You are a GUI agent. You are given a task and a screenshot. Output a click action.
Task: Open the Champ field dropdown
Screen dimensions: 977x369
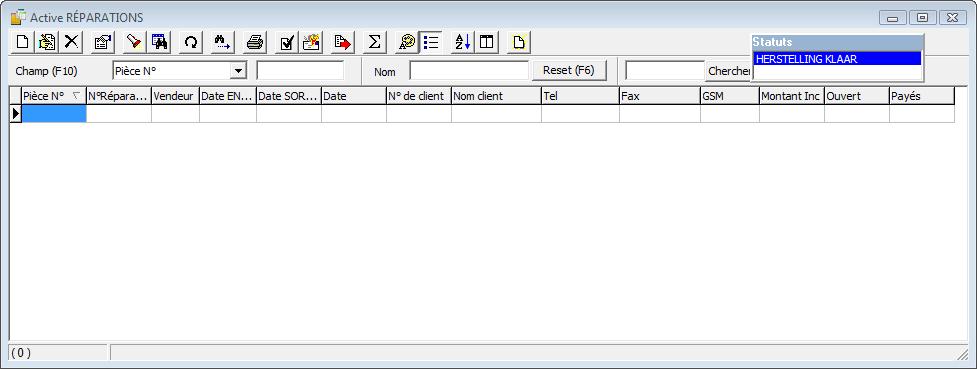[238, 71]
